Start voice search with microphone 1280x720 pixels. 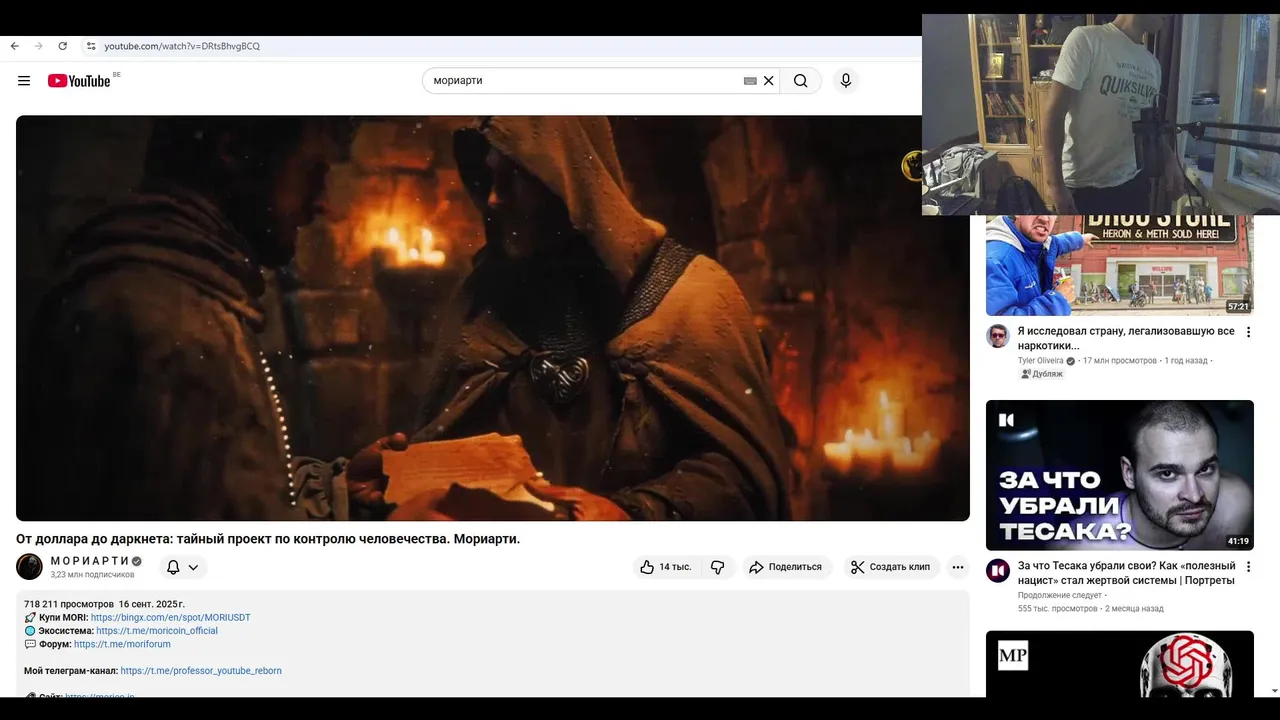[846, 81]
